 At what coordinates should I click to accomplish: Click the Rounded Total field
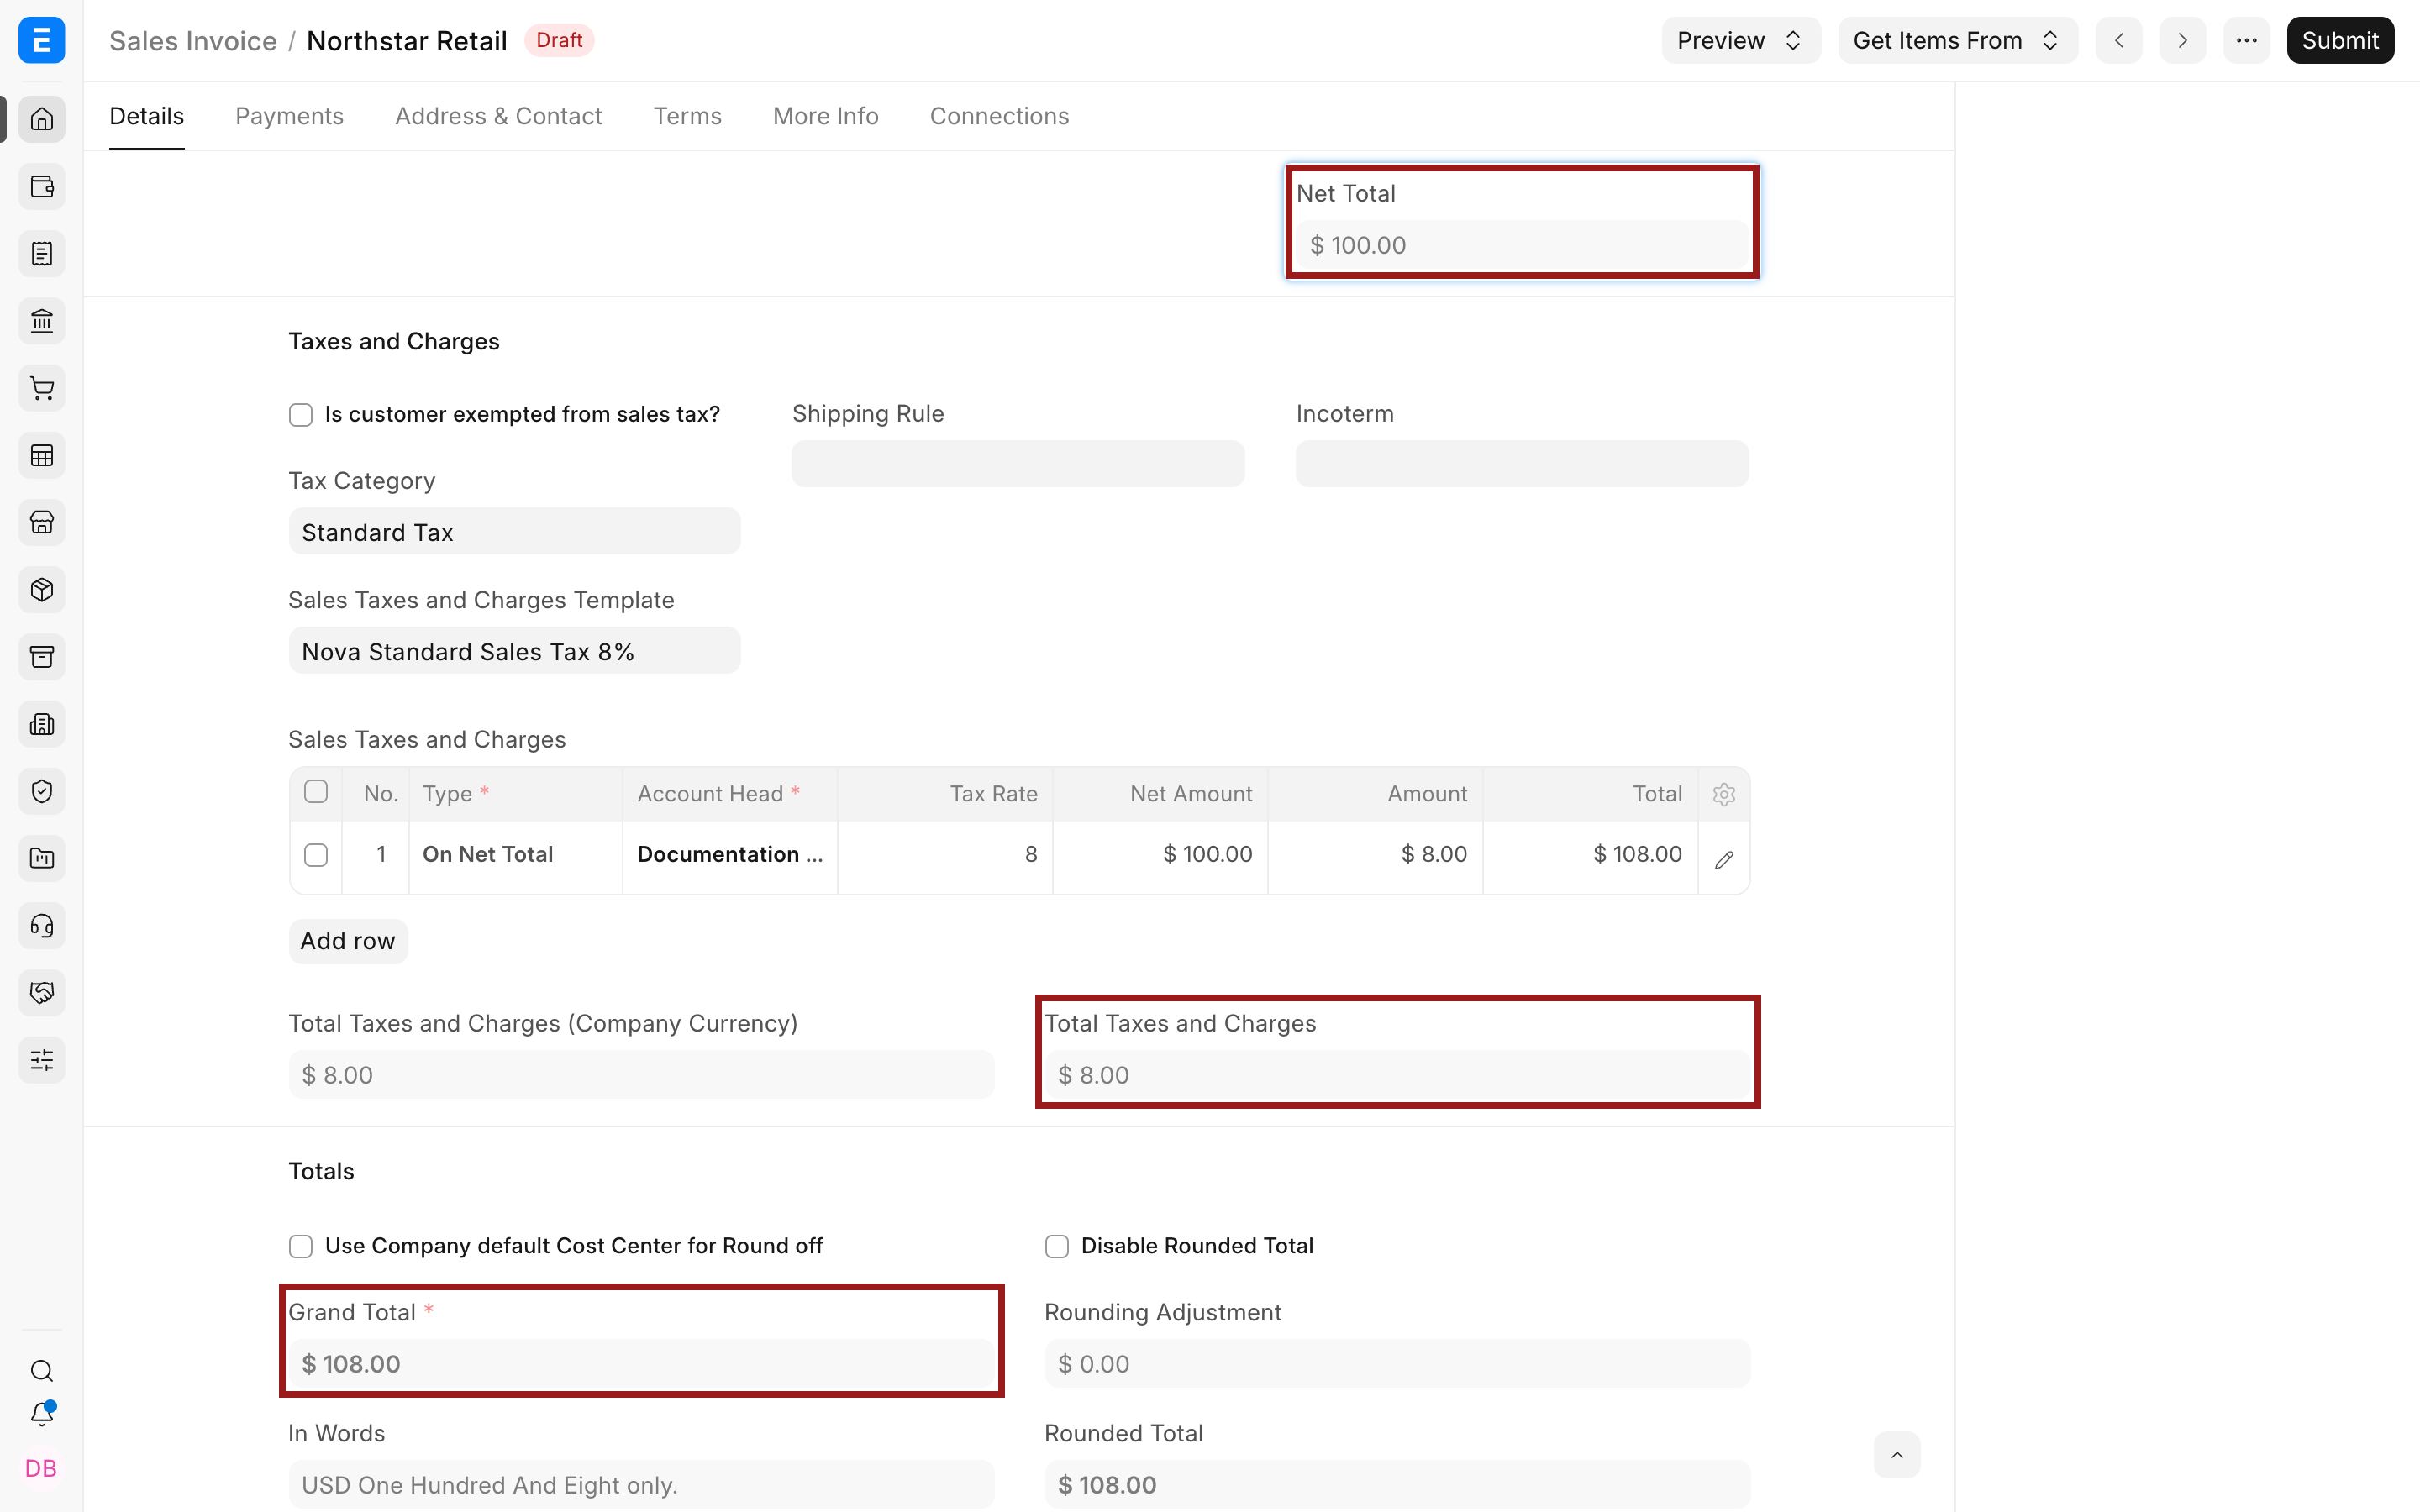click(x=1397, y=1485)
